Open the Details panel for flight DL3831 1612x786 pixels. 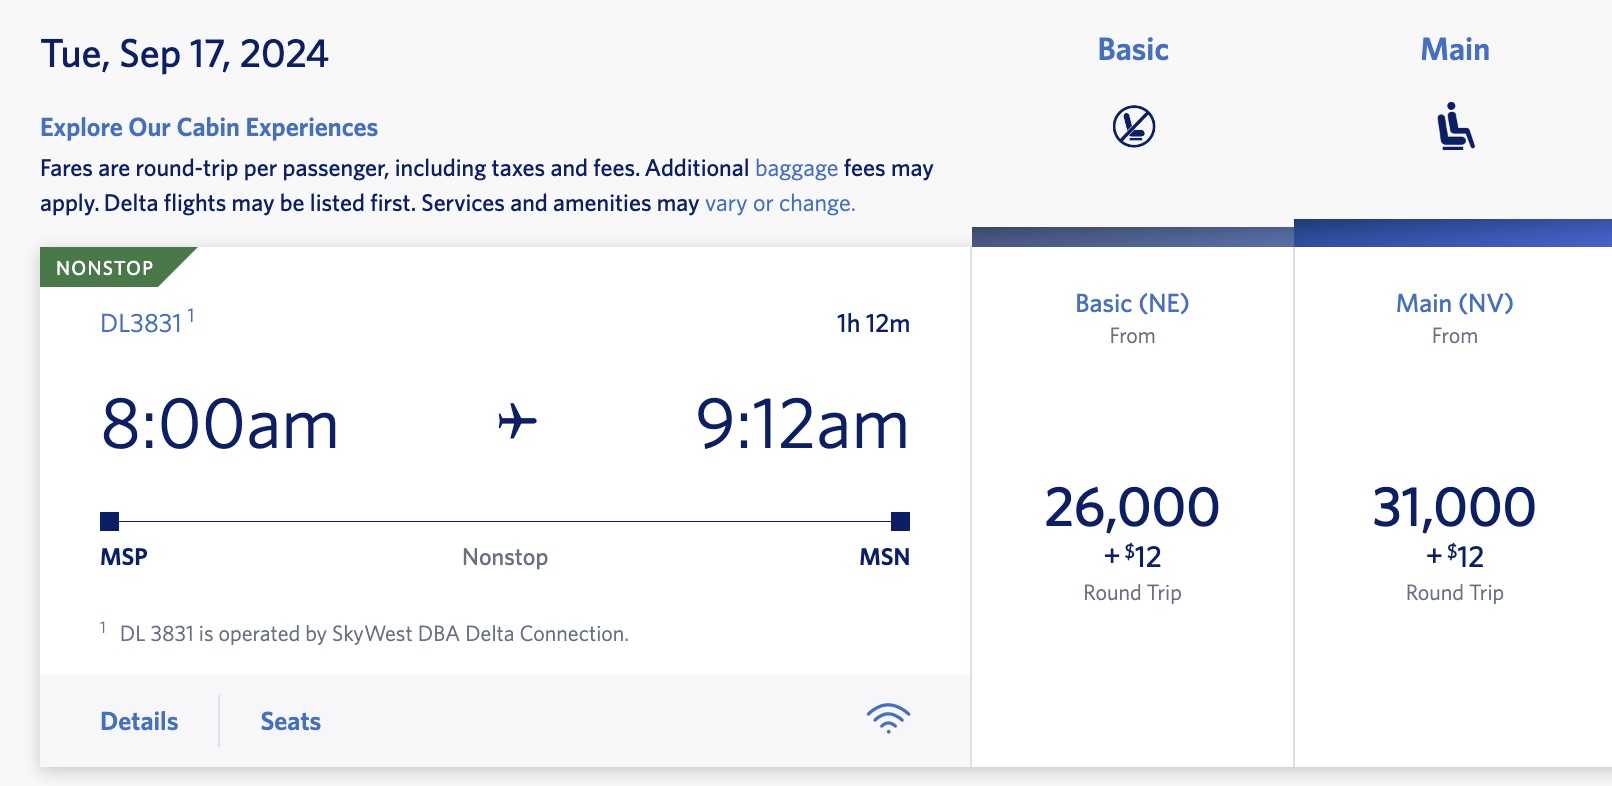coord(139,720)
